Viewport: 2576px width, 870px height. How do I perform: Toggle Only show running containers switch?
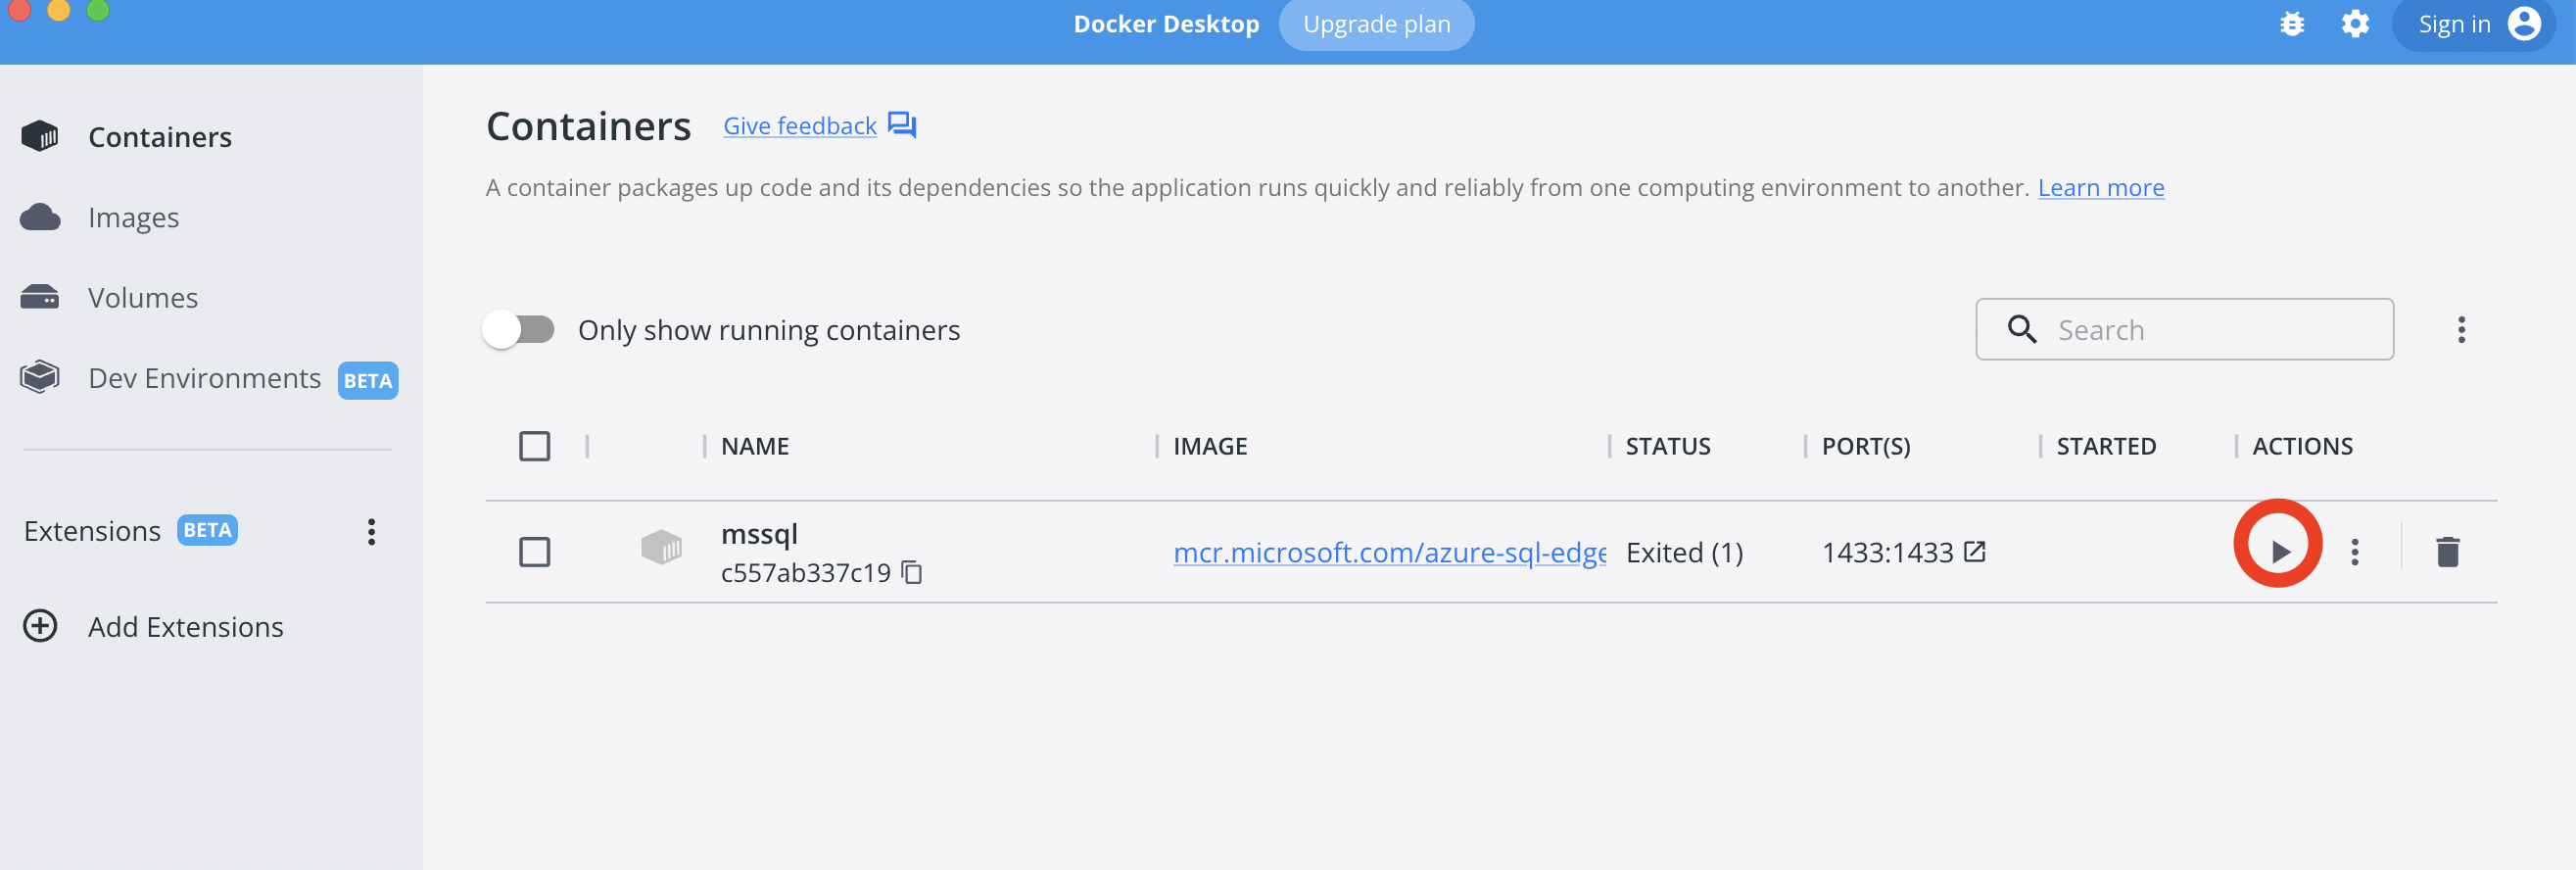point(518,329)
